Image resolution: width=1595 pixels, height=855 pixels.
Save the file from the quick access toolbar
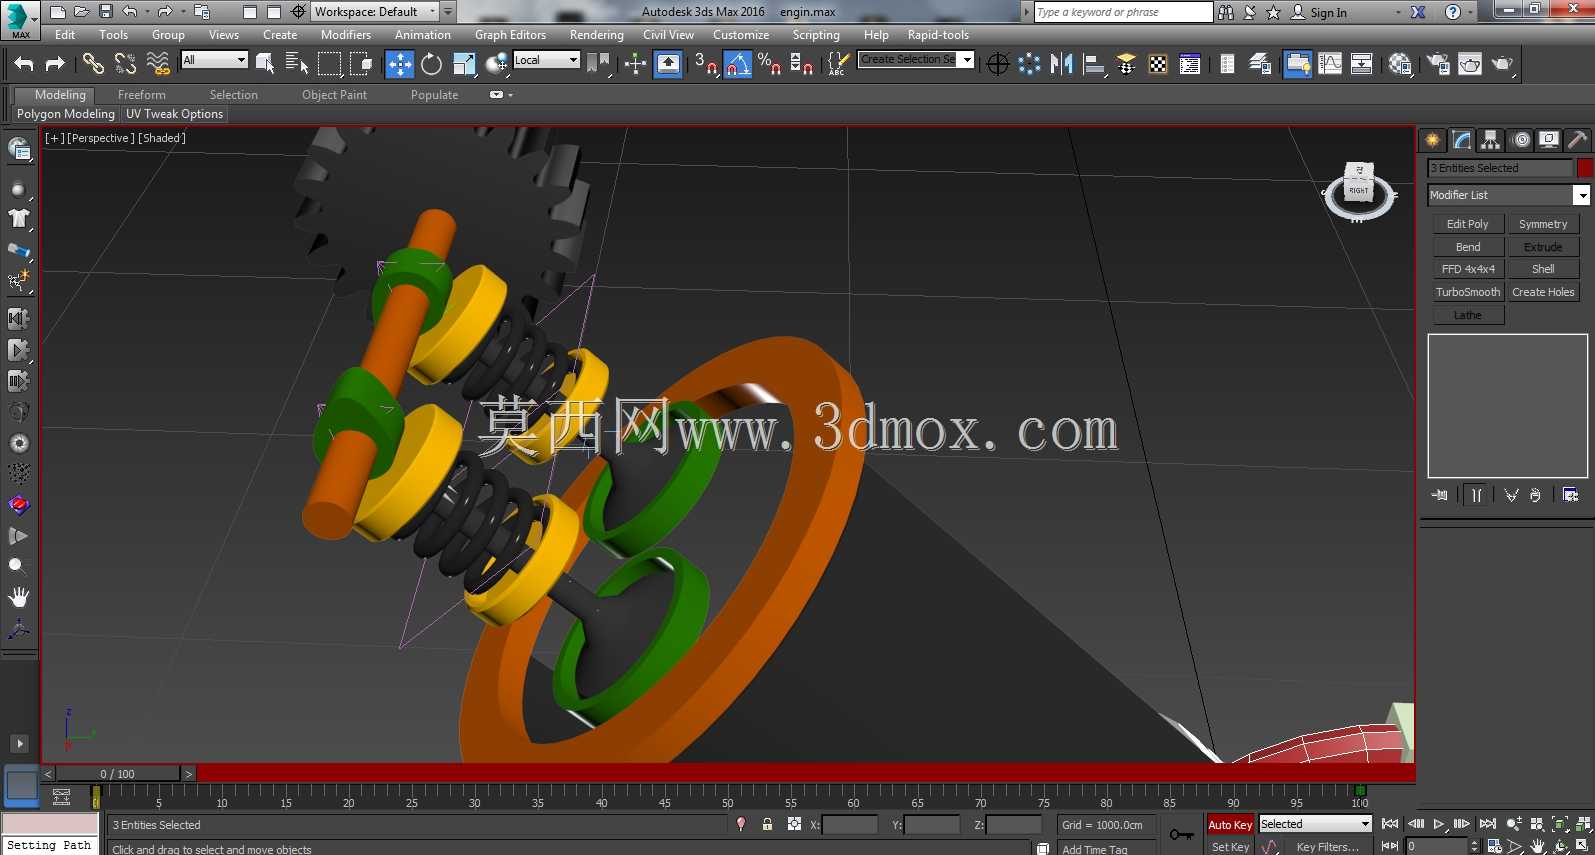click(106, 12)
